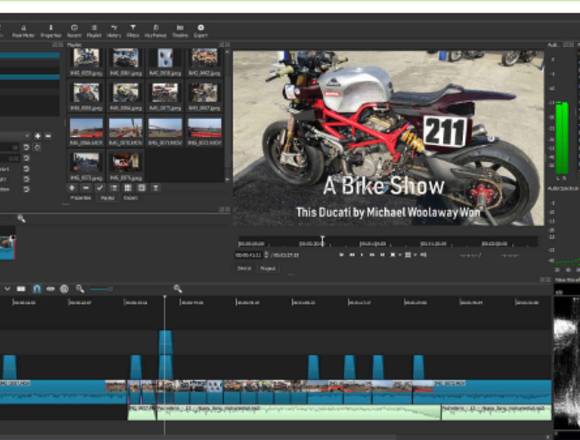Switch to the Export tab below playlist
The height and width of the screenshot is (440, 580).
(x=130, y=198)
